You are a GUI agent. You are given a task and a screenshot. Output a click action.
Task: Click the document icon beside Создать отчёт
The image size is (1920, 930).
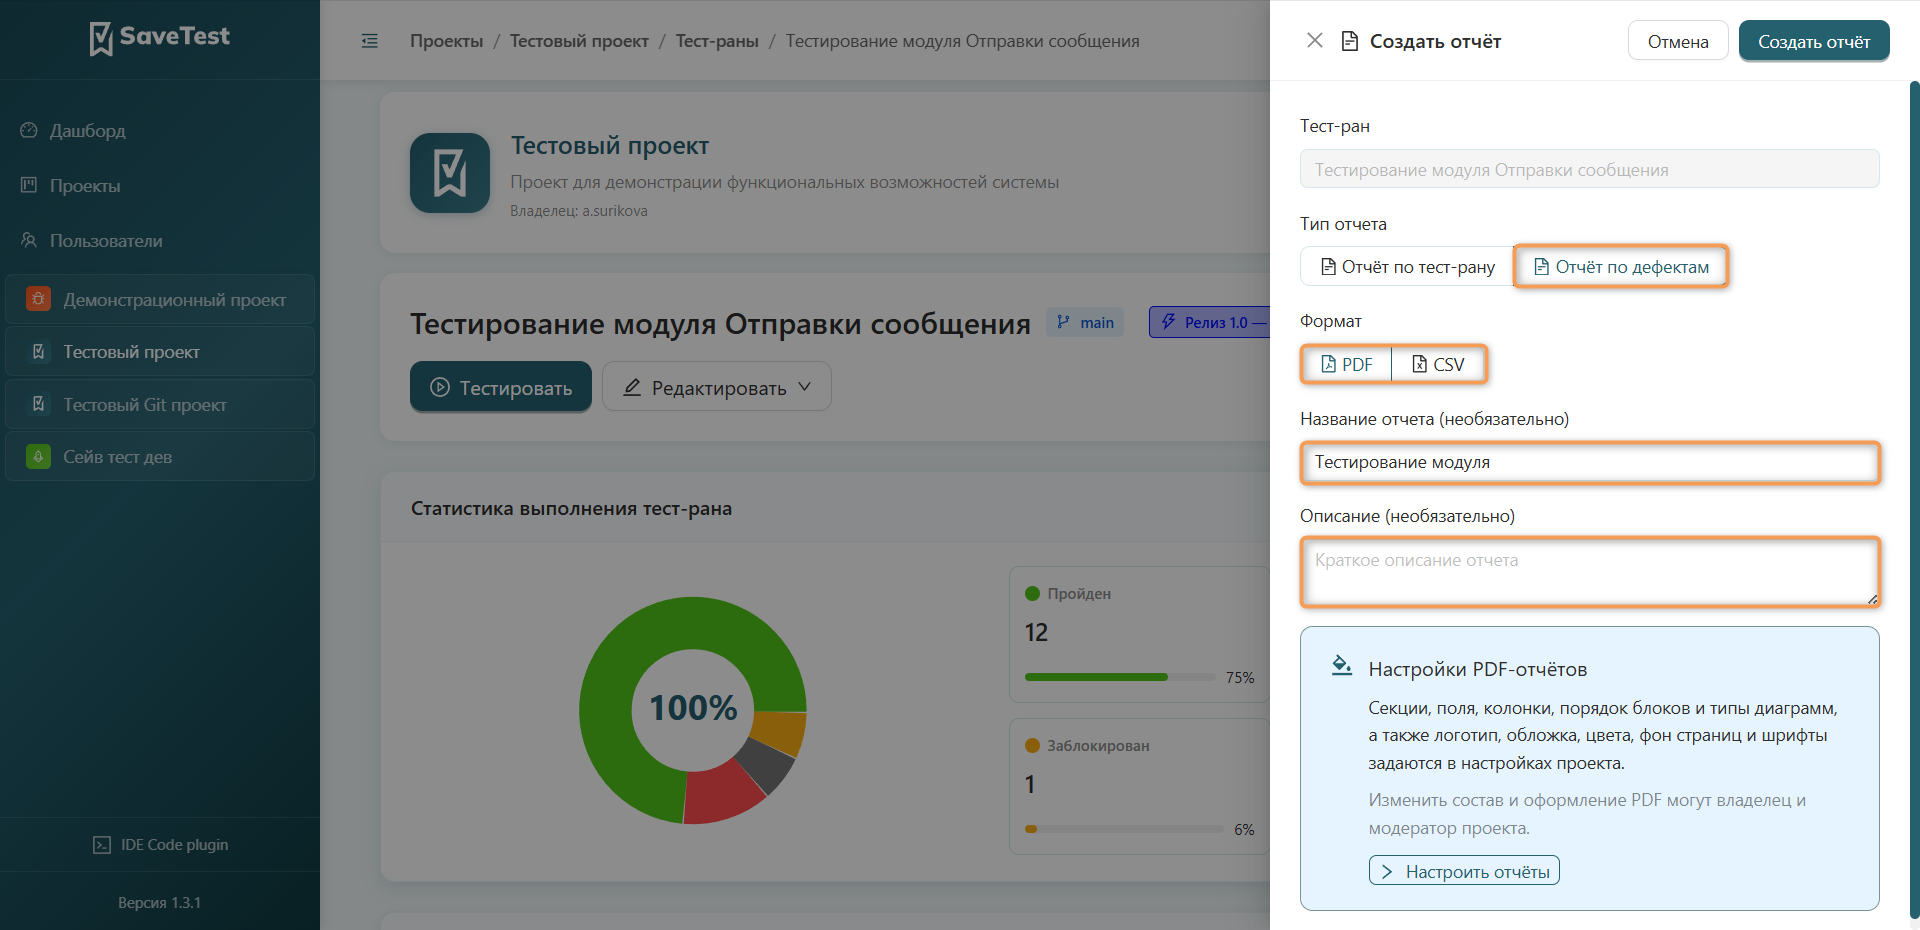click(1350, 41)
